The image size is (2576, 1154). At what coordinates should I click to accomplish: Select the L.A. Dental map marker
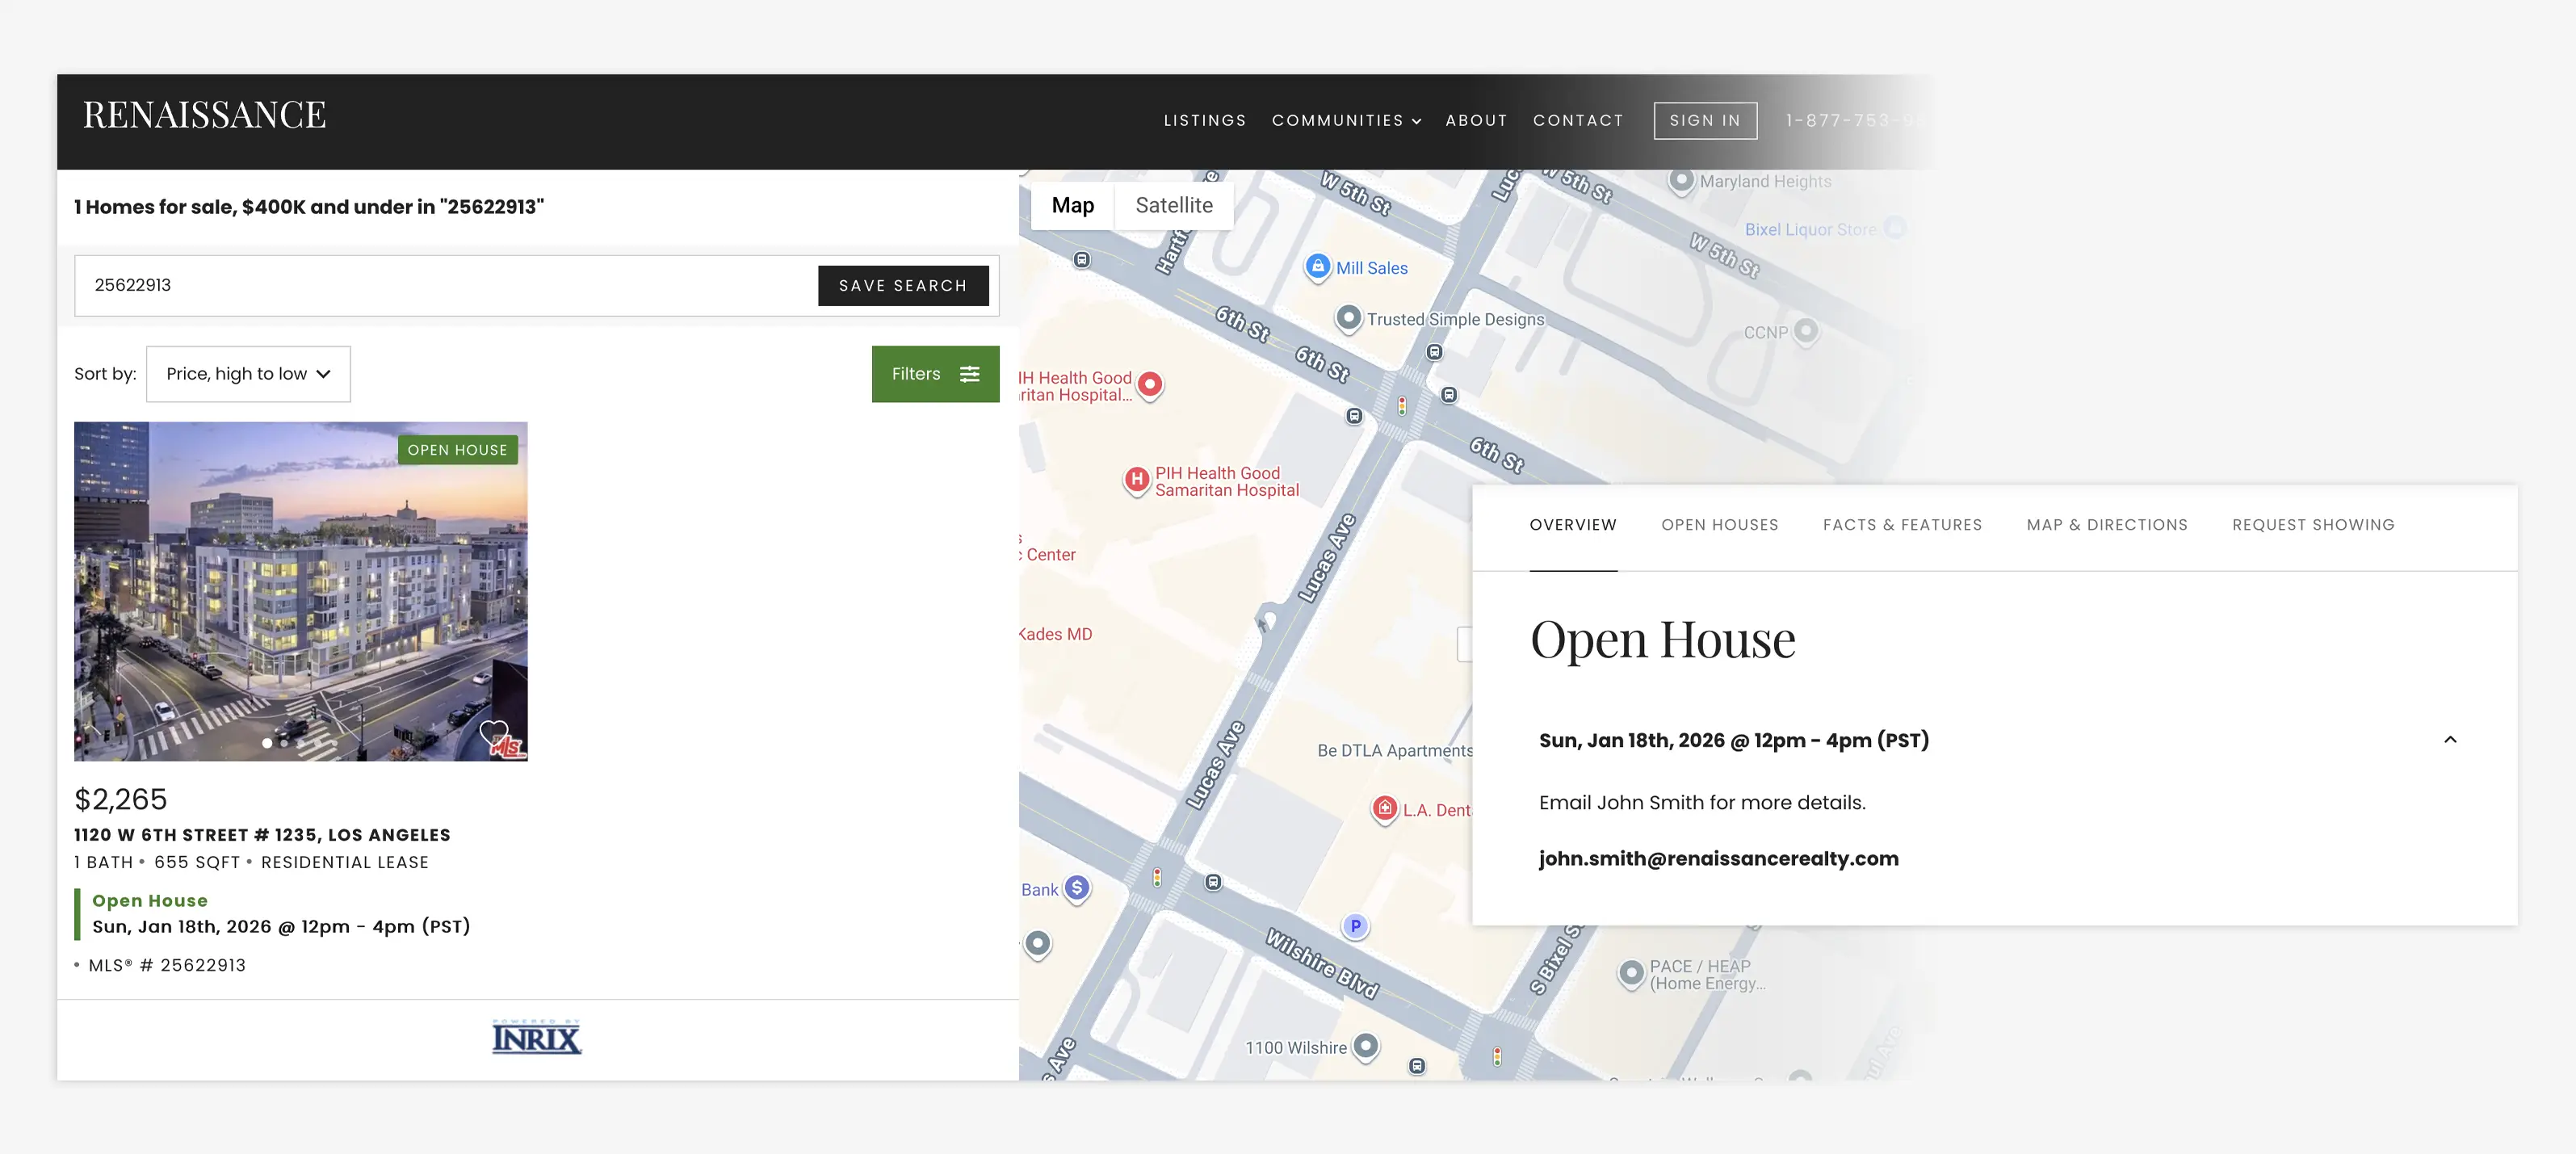click(x=1385, y=807)
